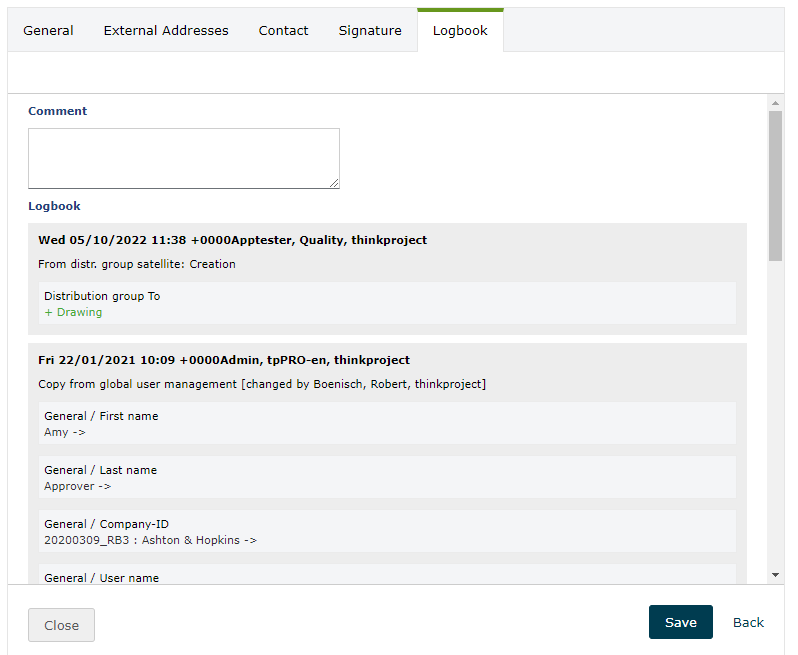Viewport: 798px width, 655px height.
Task: Click the vertical scrollbar thumb
Action: click(x=775, y=185)
